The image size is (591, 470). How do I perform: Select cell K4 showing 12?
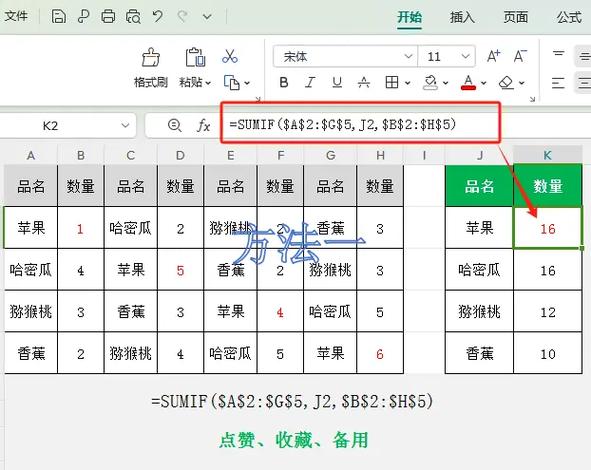click(548, 312)
